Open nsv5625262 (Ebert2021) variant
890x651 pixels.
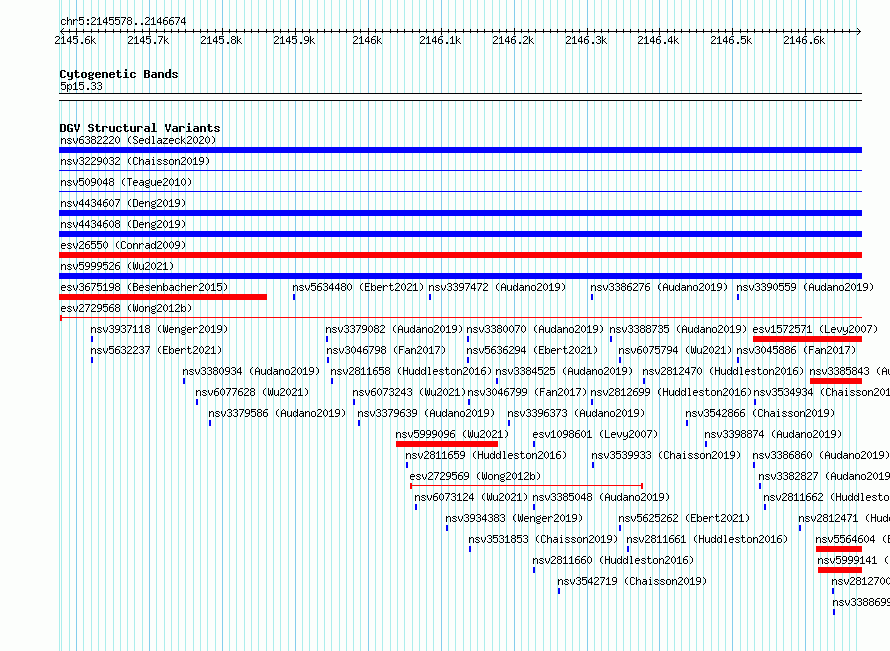684,518
